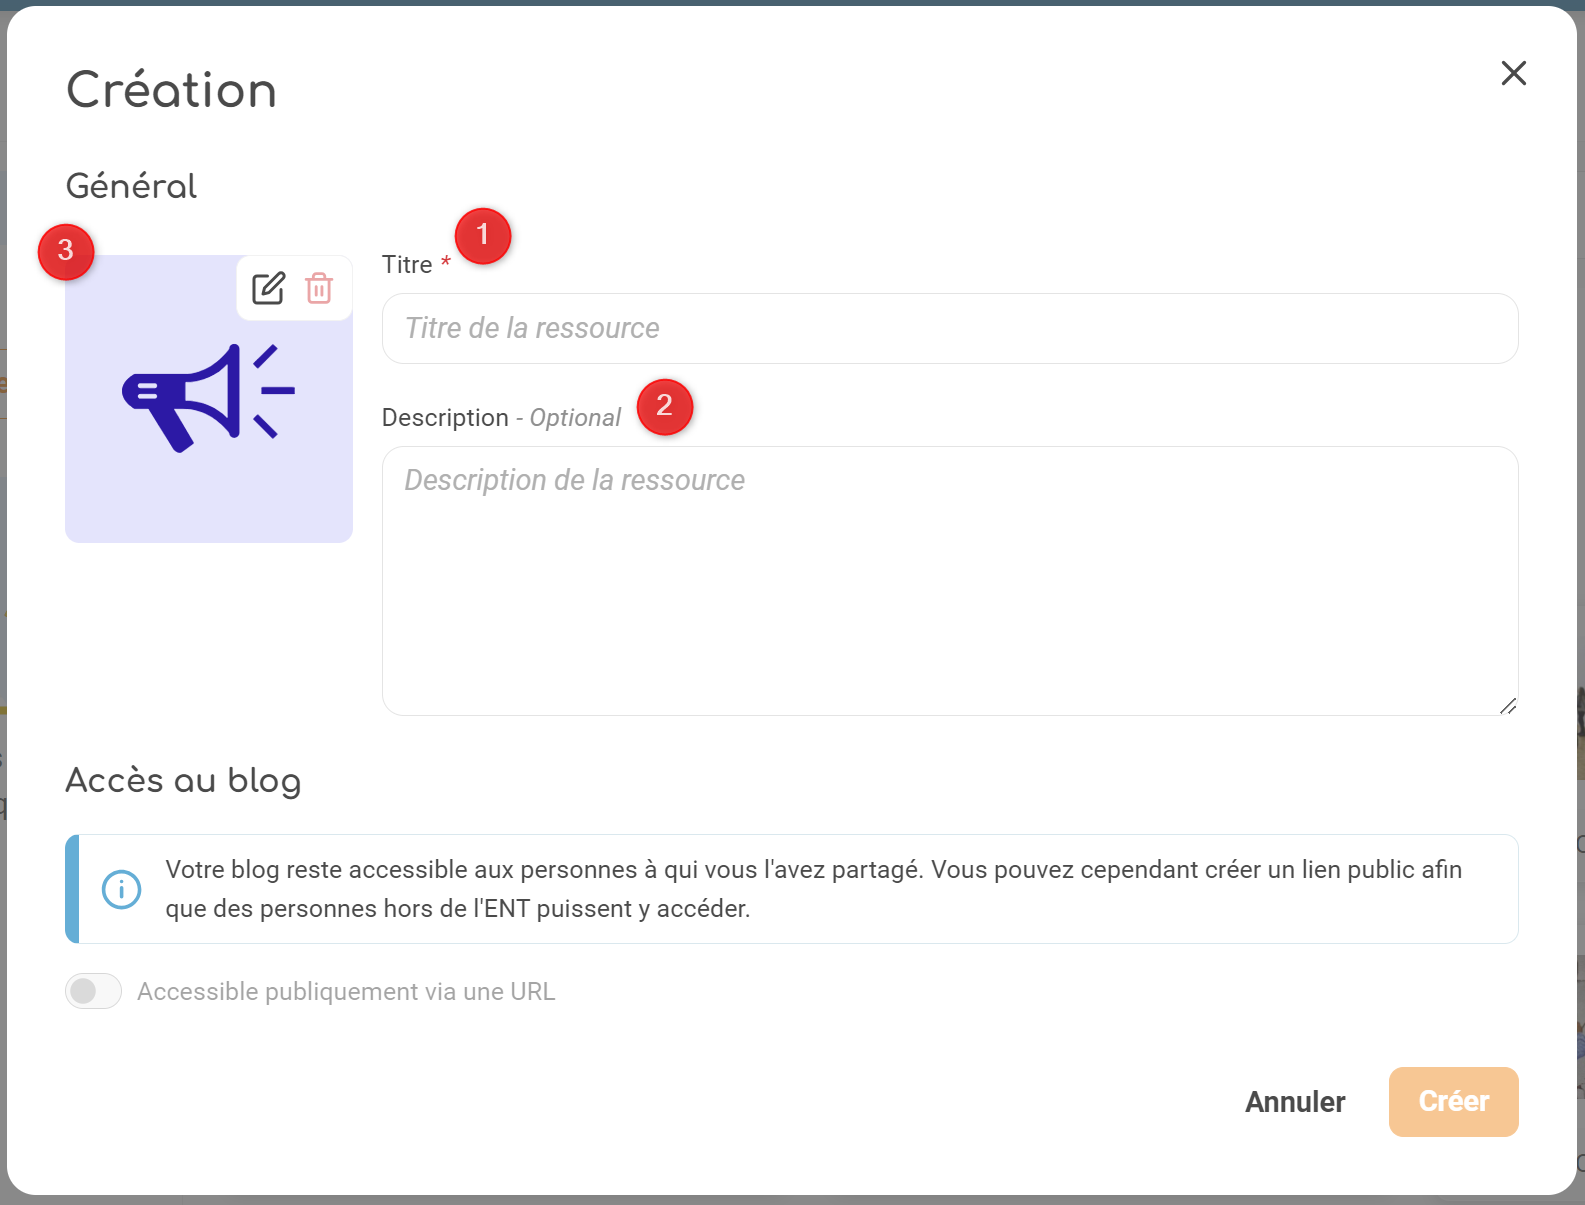
Task: Enable the public URL access toggle
Action: [x=93, y=991]
